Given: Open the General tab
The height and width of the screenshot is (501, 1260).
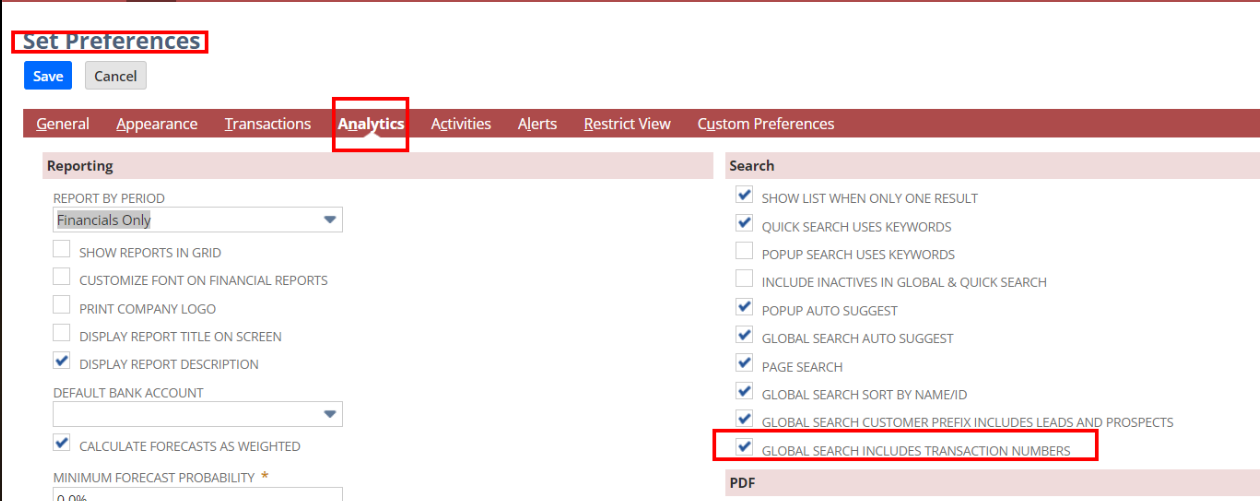Looking at the screenshot, I should tap(63, 124).
